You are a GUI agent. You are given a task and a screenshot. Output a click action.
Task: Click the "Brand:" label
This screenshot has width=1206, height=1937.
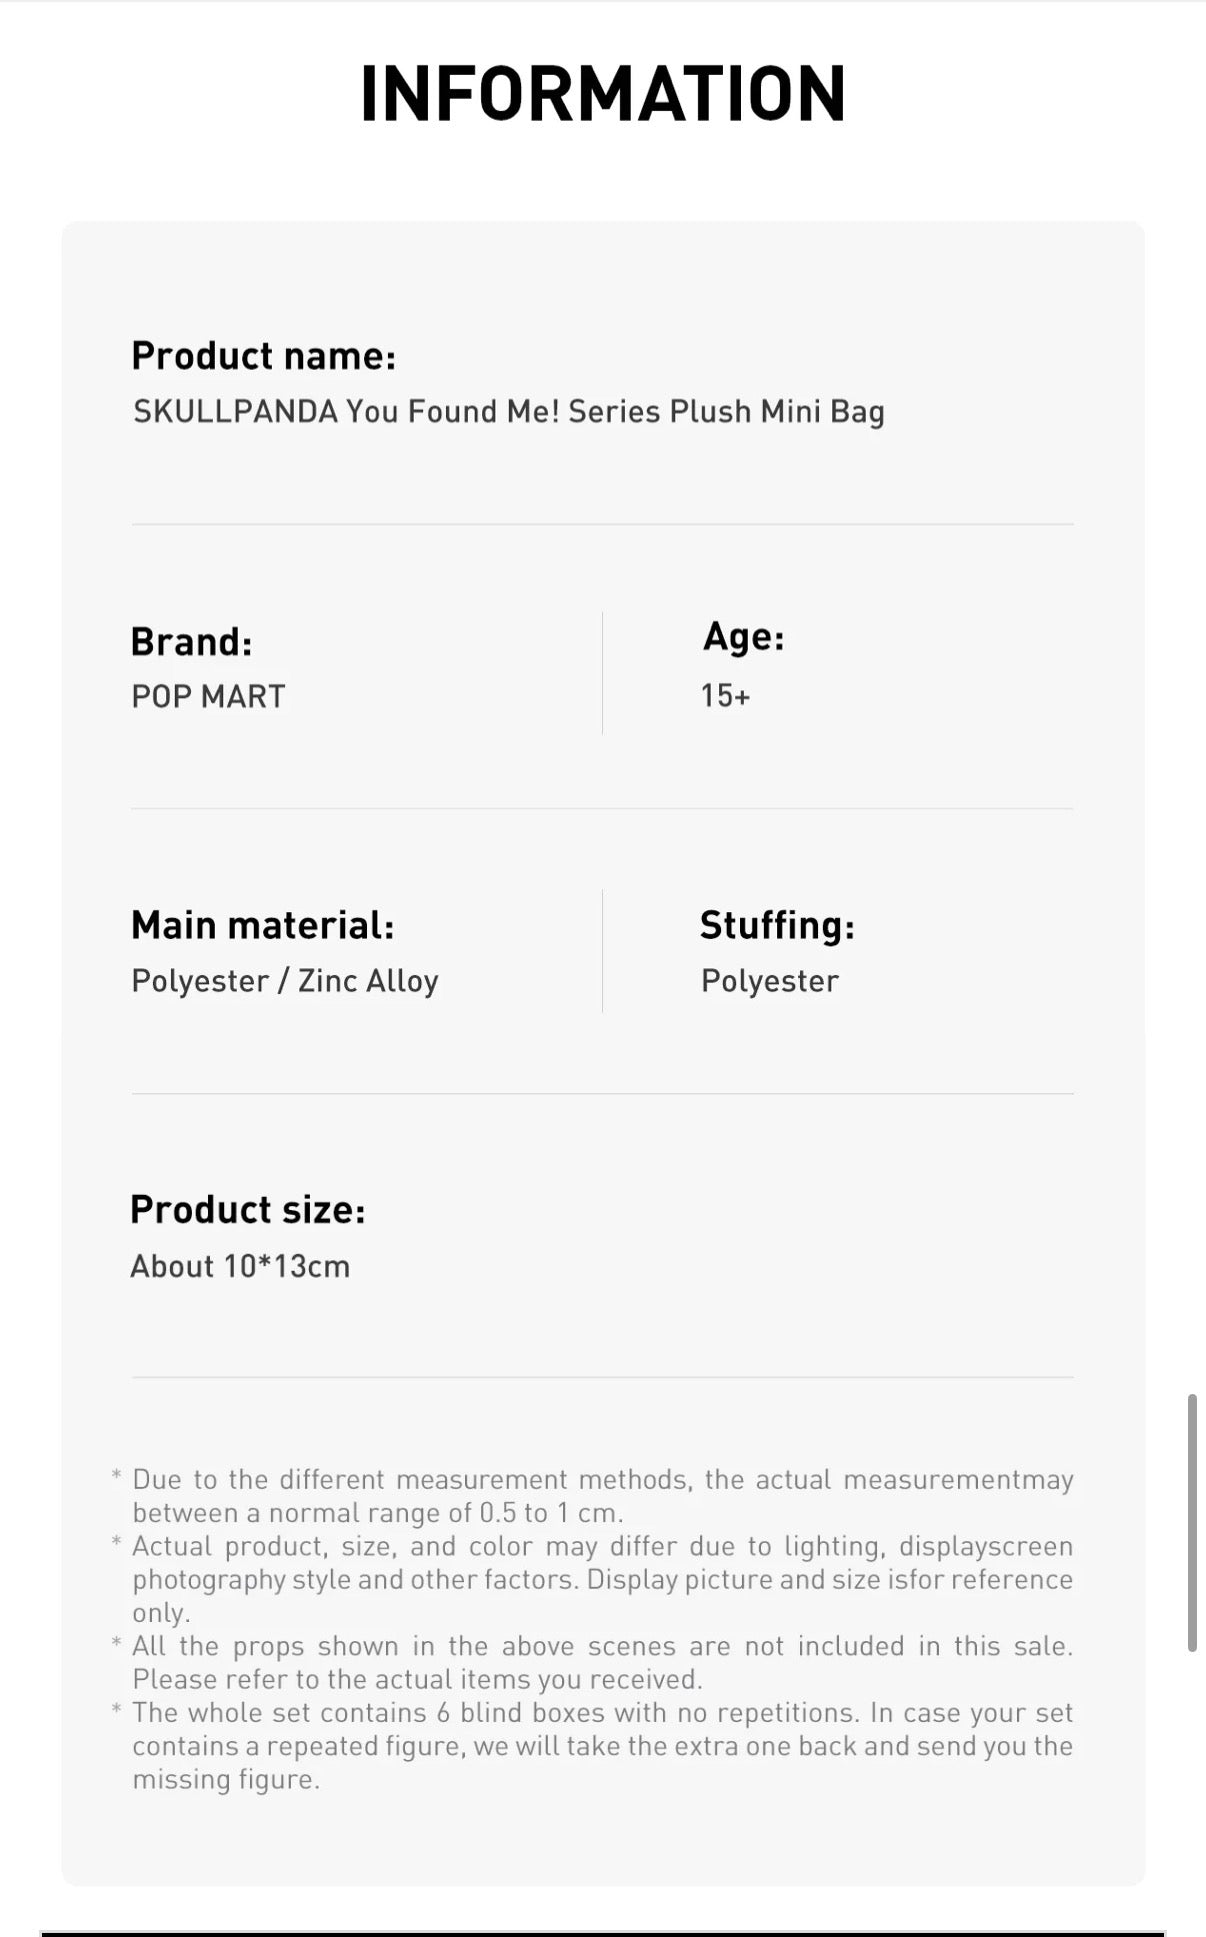[x=191, y=642]
